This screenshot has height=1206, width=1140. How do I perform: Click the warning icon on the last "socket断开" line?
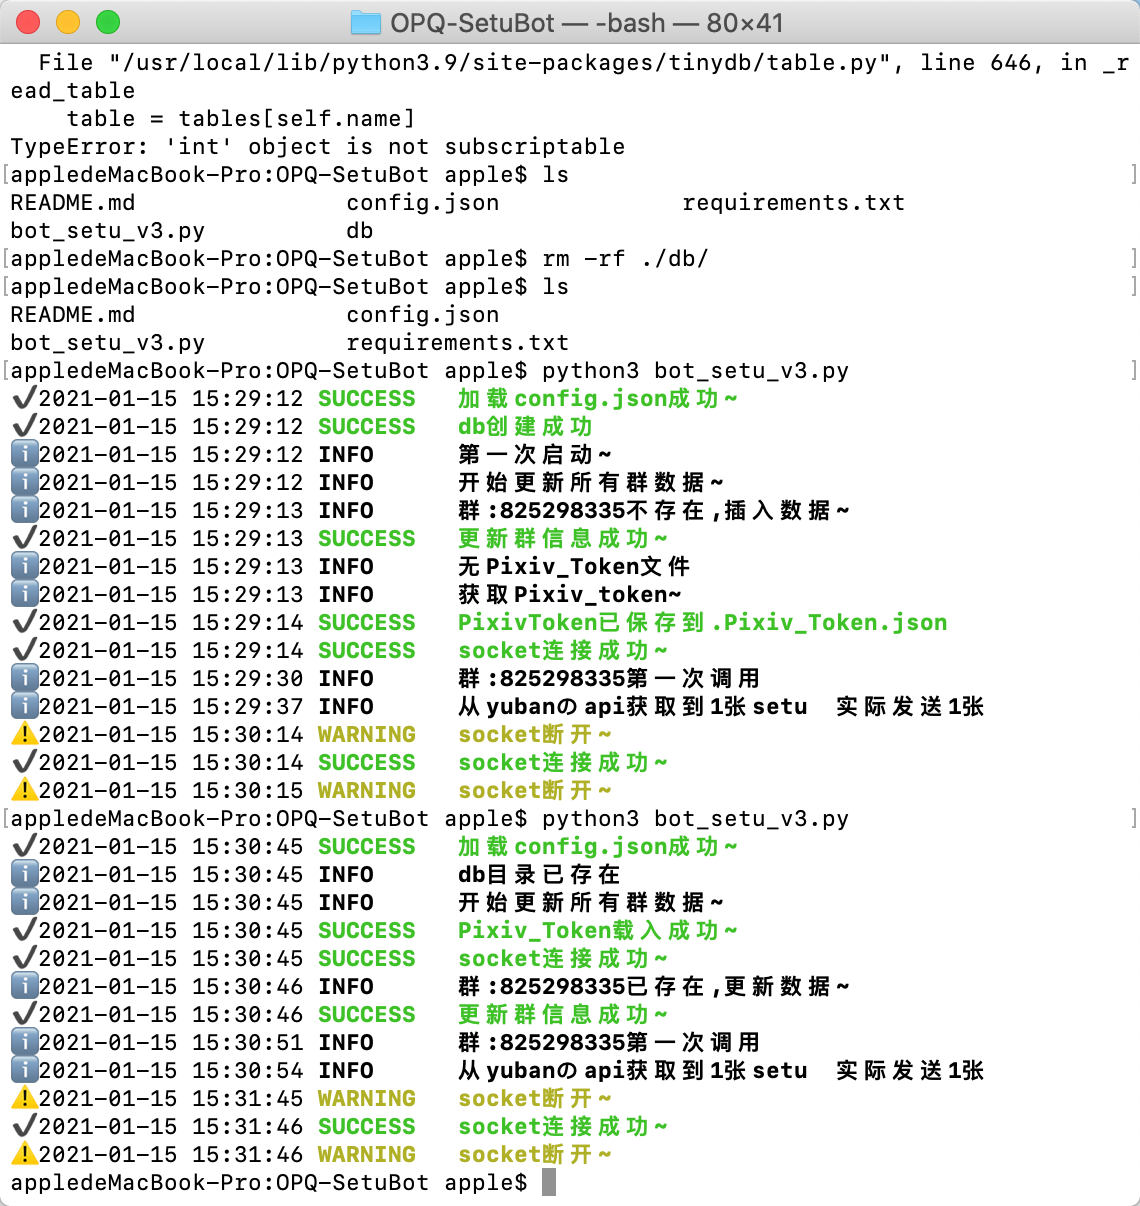22,1154
